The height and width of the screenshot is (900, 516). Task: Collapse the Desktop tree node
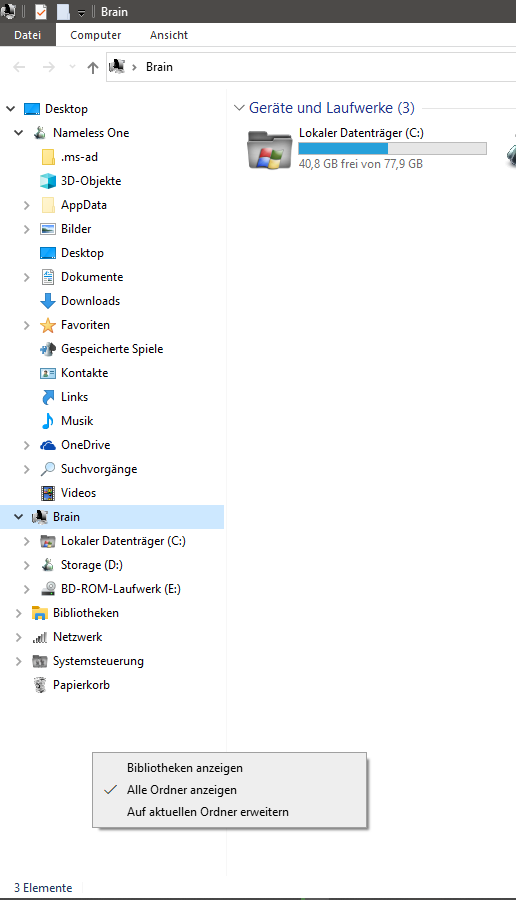10,108
